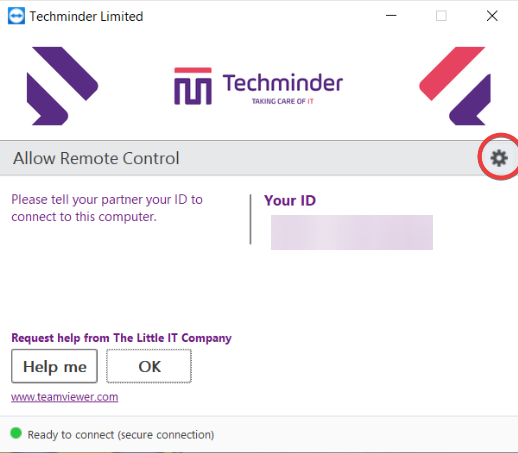Click the greyed-out maximize window button
The width and height of the screenshot is (518, 453).
[x=441, y=16]
